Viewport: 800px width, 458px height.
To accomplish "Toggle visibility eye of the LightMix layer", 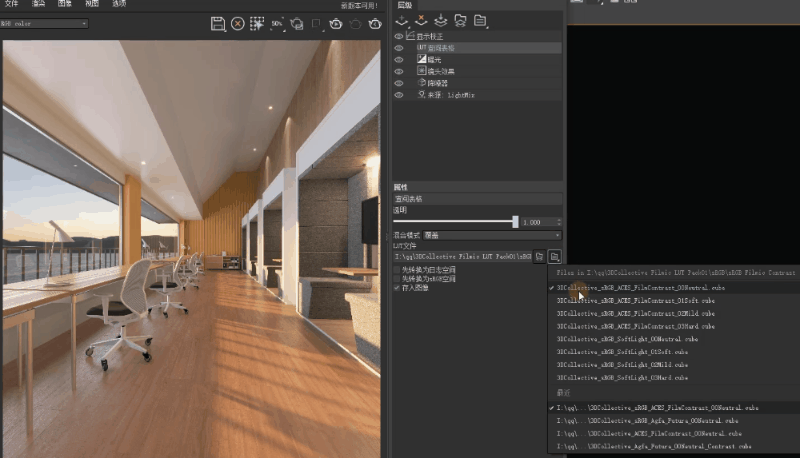I will tap(399, 95).
